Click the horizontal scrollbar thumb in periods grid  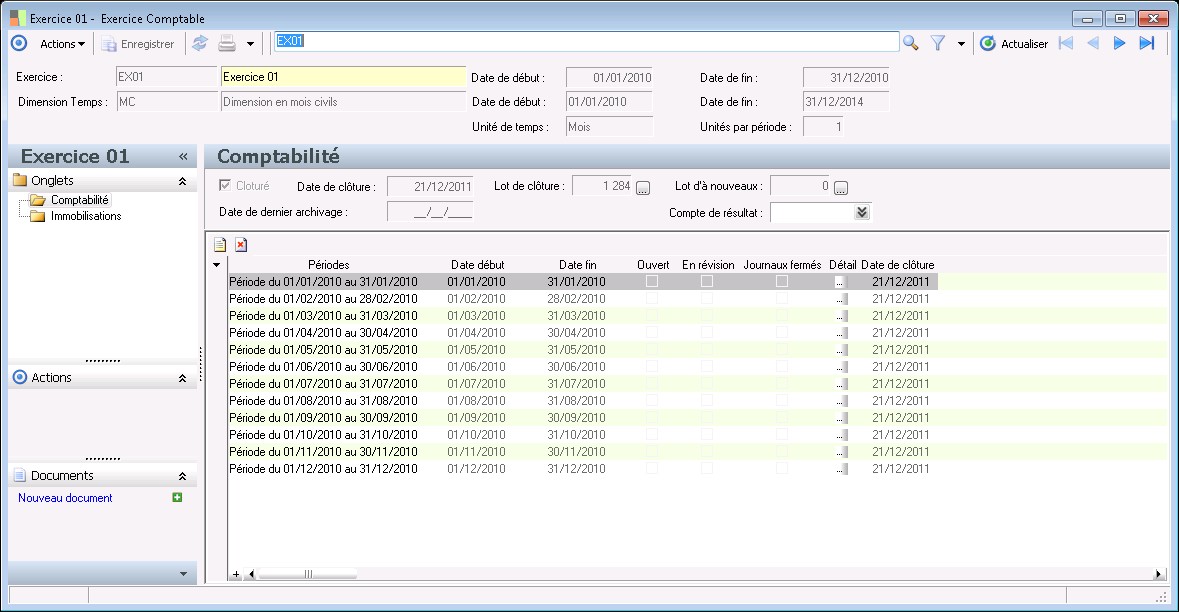click(310, 574)
